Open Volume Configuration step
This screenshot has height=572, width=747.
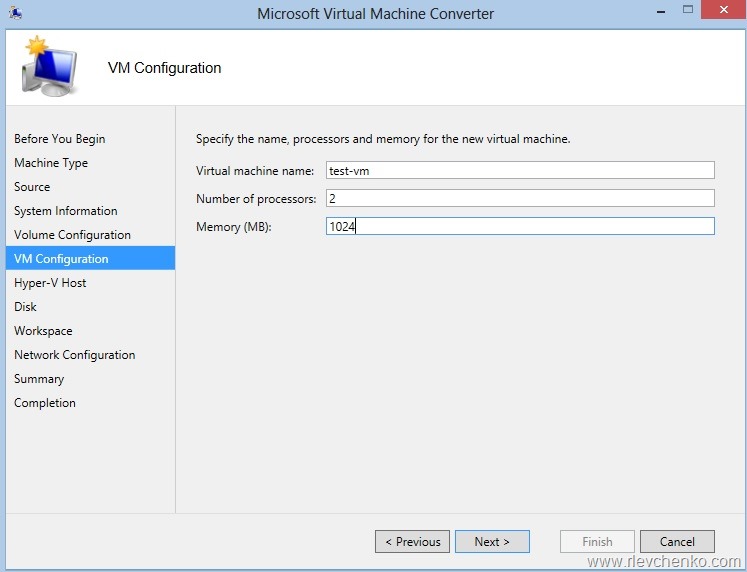pyautogui.click(x=72, y=235)
